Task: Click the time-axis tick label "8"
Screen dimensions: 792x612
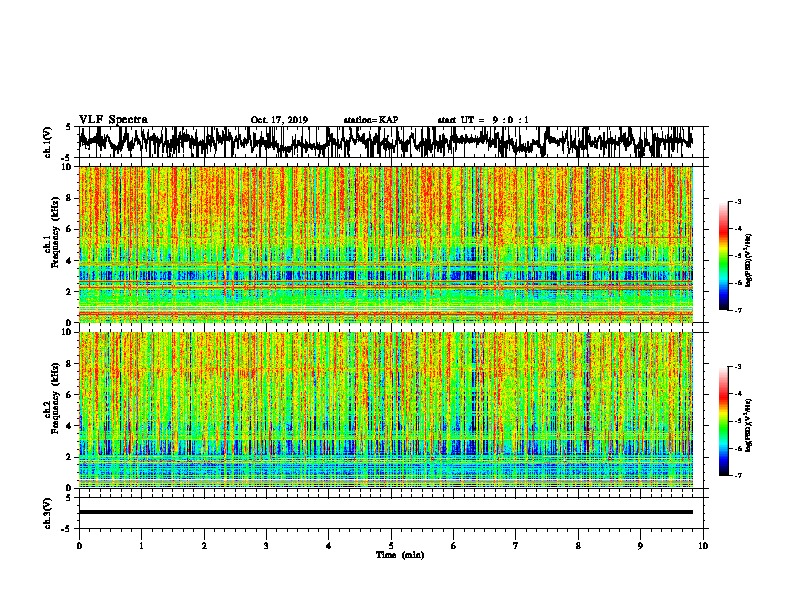Action: [578, 545]
